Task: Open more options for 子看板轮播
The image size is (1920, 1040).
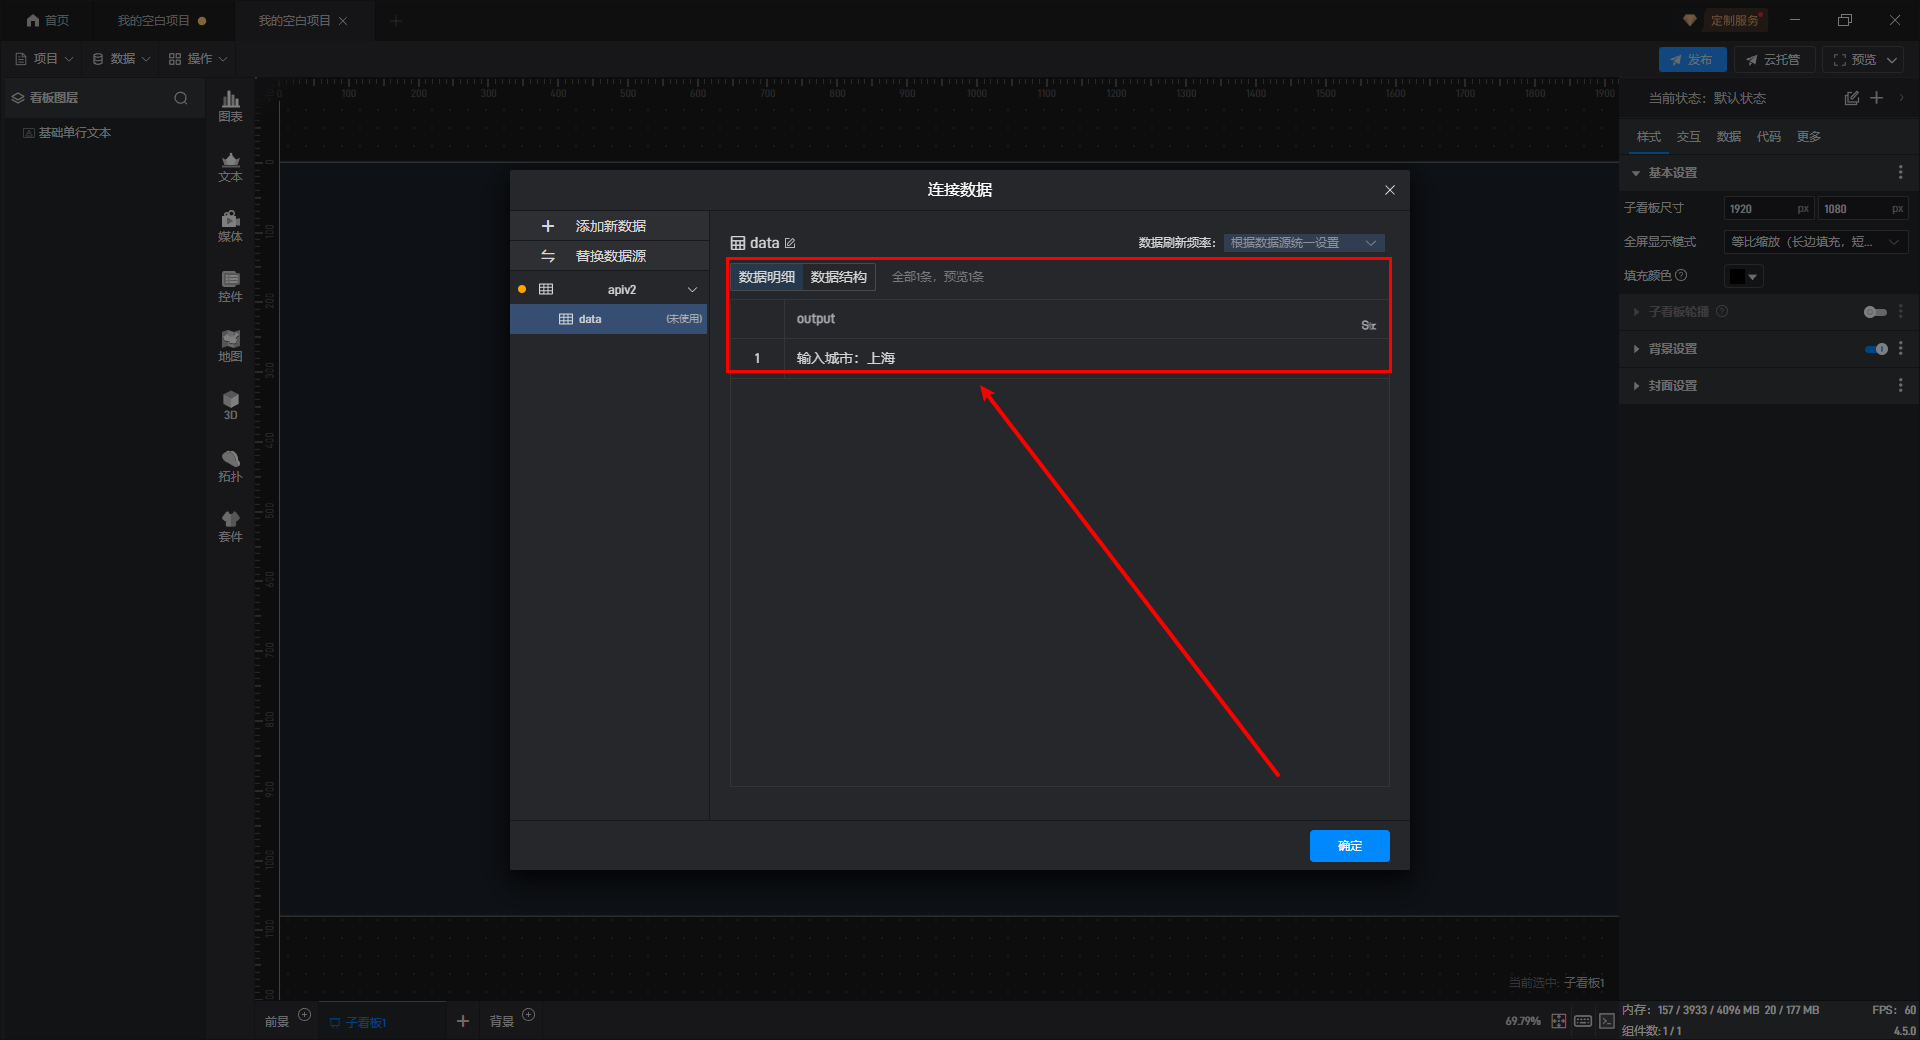Action: tap(1901, 312)
